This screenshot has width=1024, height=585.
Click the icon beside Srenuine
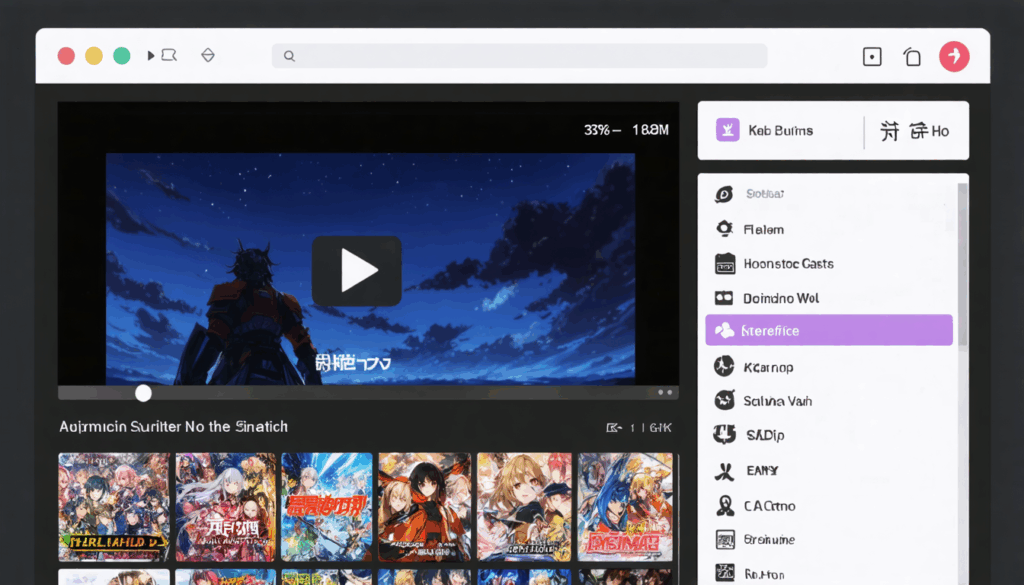click(x=725, y=539)
